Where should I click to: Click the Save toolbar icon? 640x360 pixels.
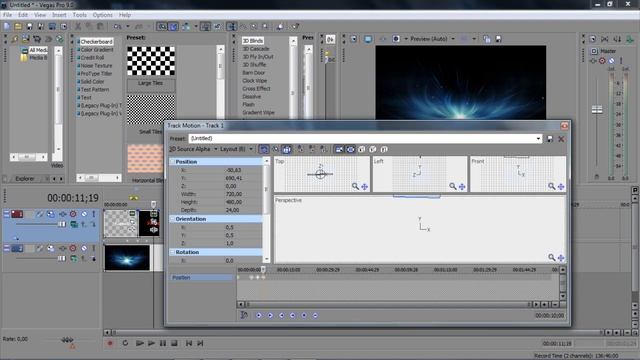(29, 27)
